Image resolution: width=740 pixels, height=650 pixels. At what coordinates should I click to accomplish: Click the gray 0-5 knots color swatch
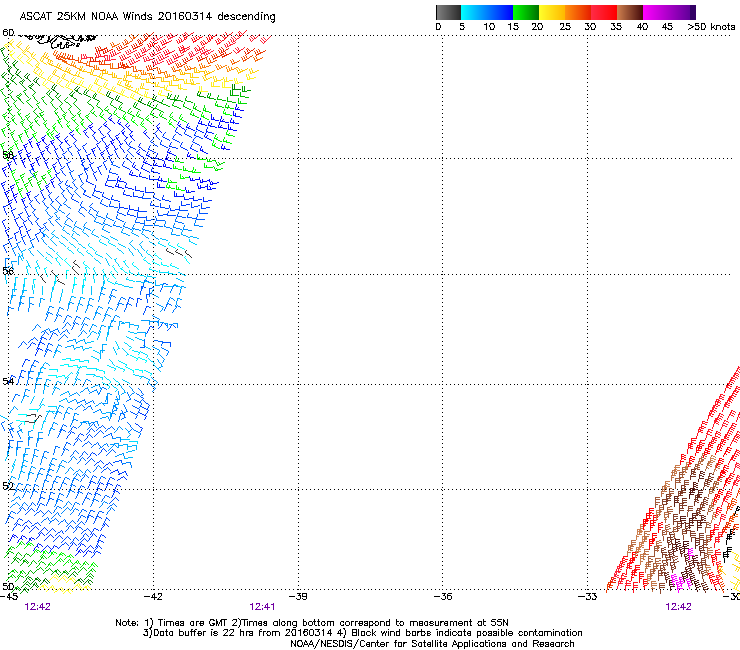click(448, 12)
